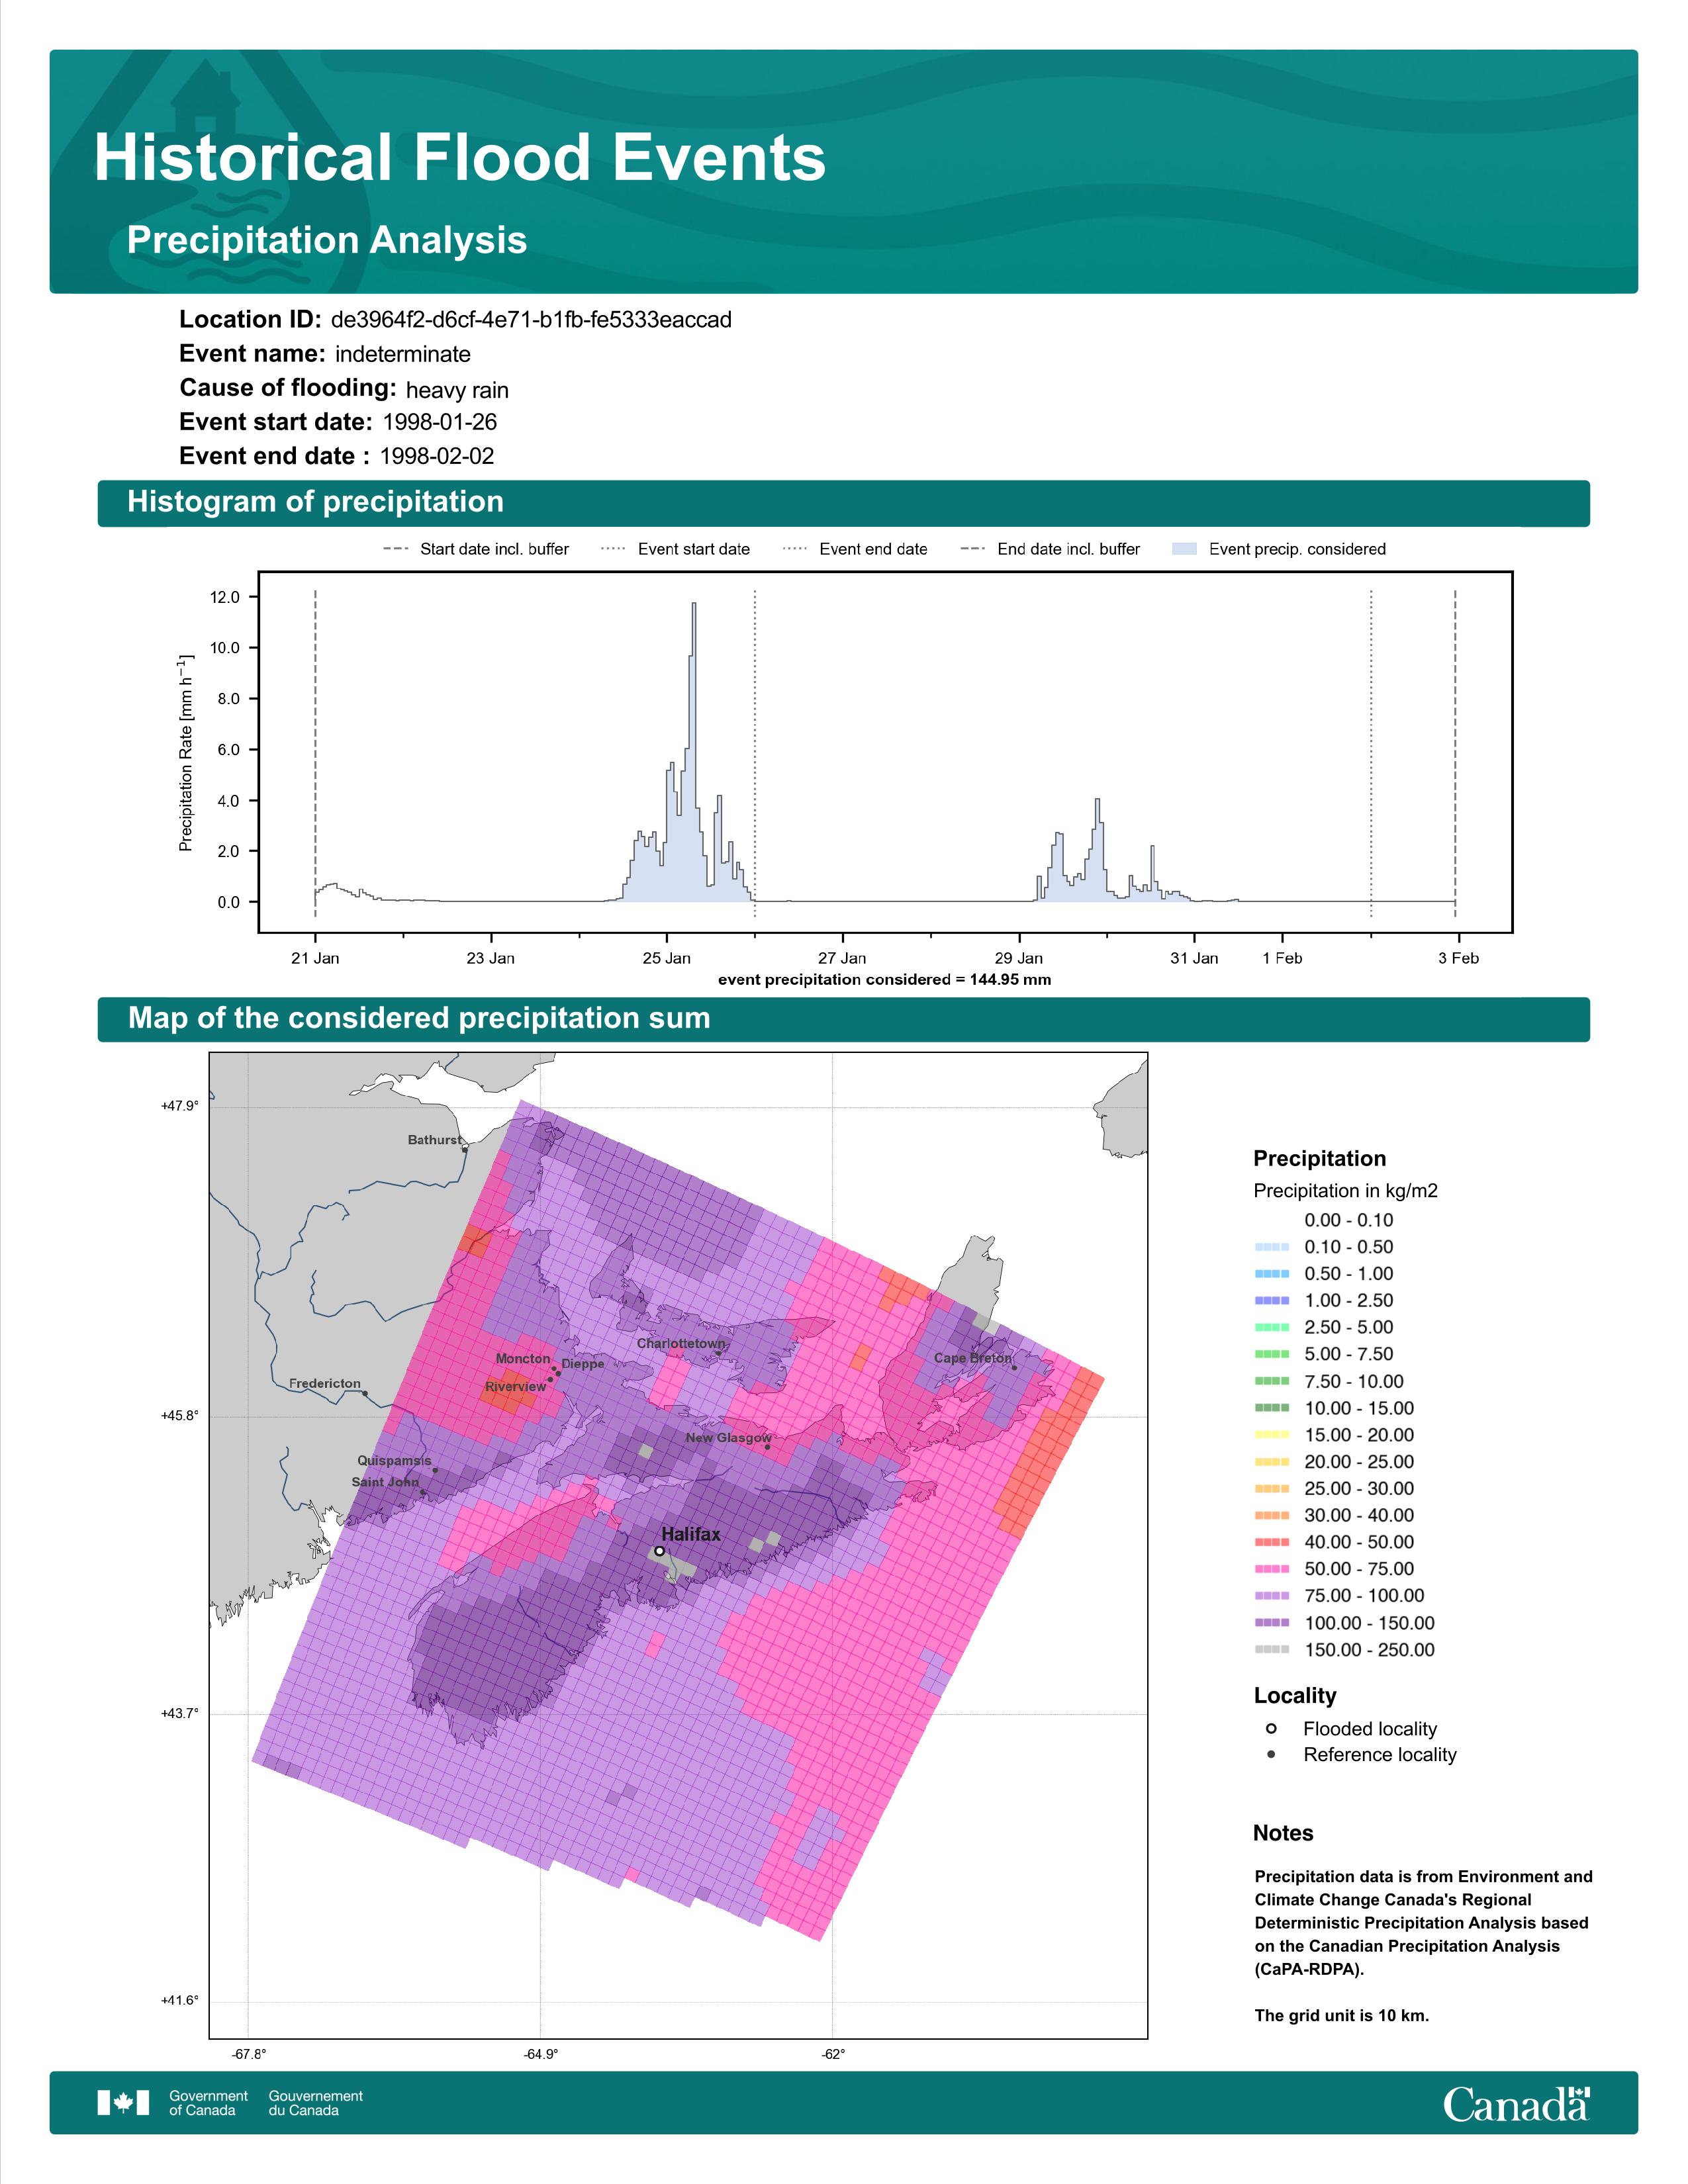Viewport: 1688px width, 2184px height.
Task: Click the start date 1998-01-26
Action: click(440, 422)
